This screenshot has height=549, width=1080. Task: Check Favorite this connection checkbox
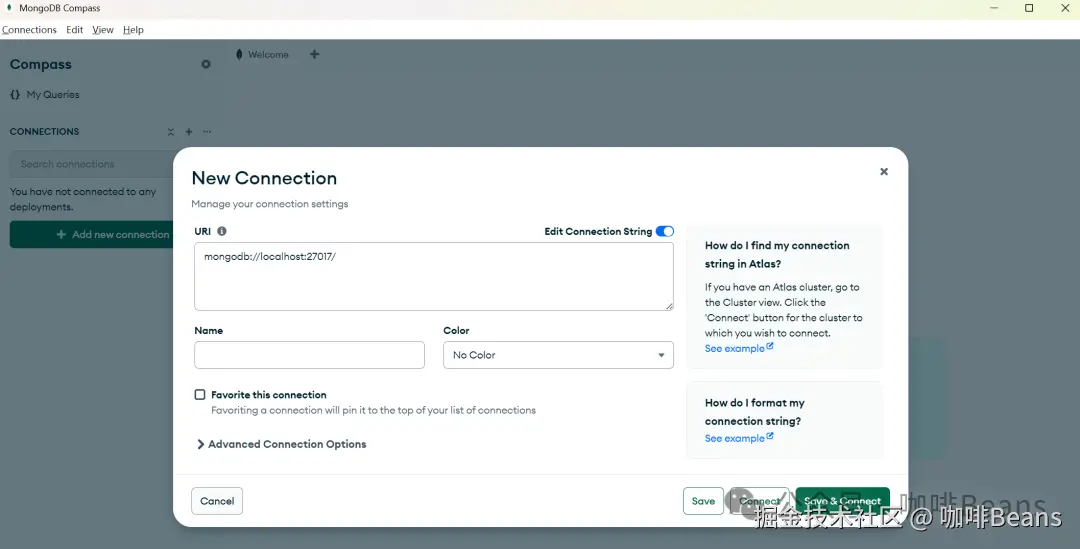pos(200,395)
